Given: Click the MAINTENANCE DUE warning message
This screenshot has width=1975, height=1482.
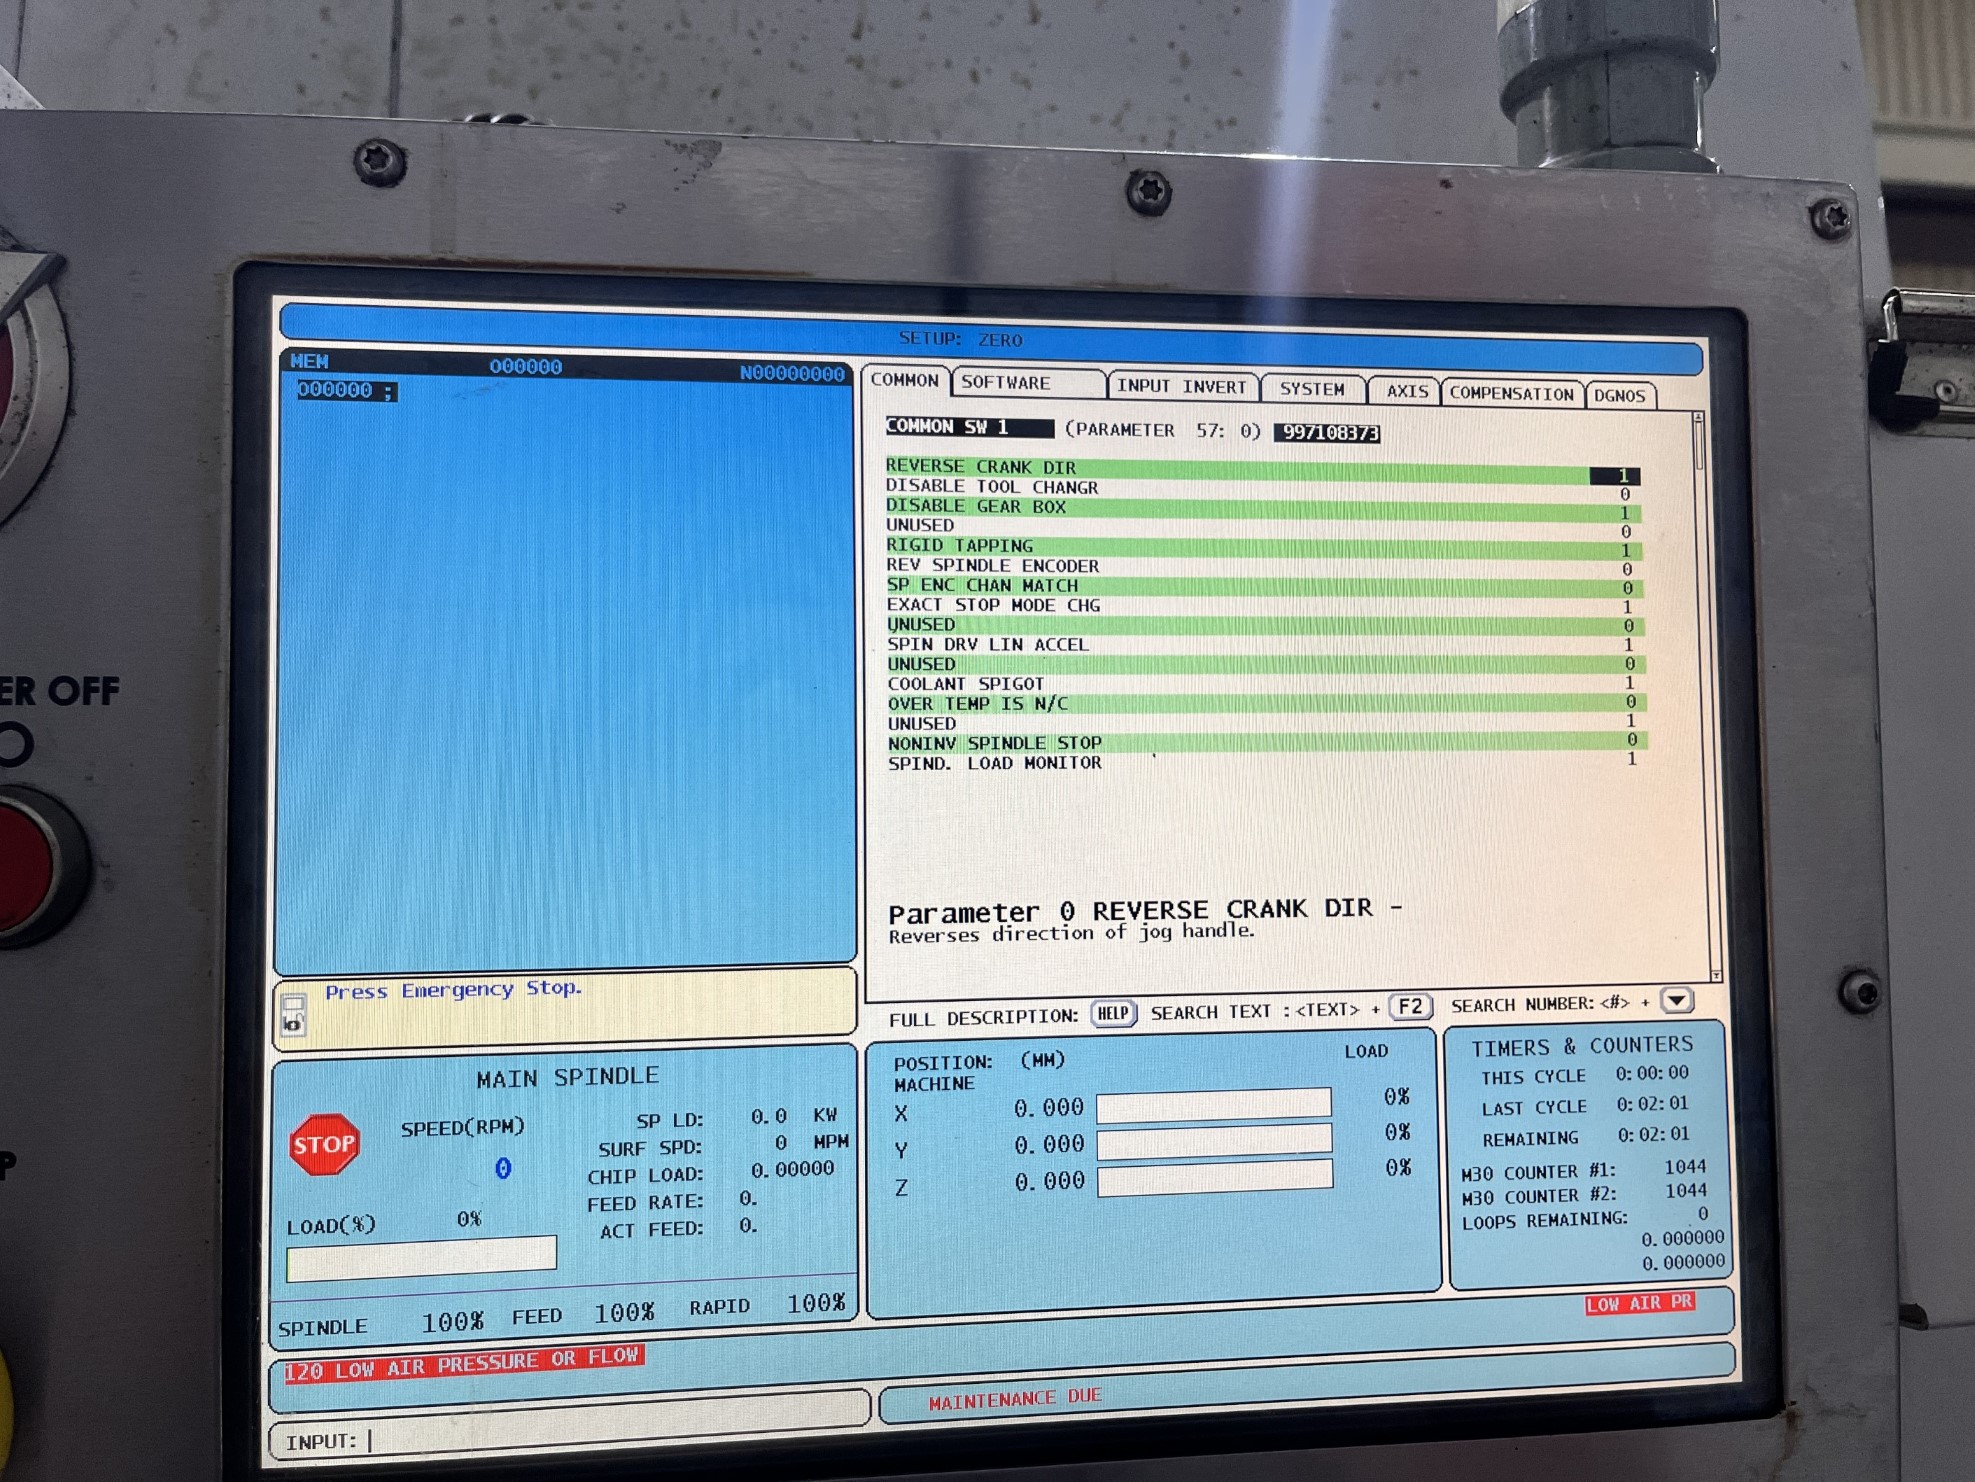Looking at the screenshot, I should coord(1014,1398).
